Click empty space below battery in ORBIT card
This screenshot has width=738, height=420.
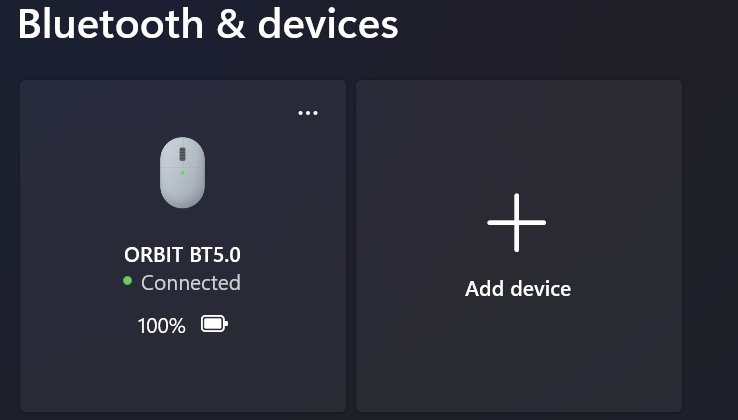(183, 372)
